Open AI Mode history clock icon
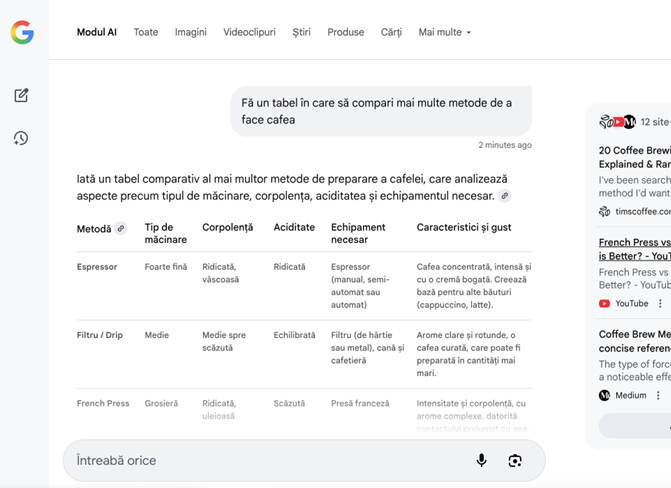This screenshot has height=488, width=671. coord(21,139)
